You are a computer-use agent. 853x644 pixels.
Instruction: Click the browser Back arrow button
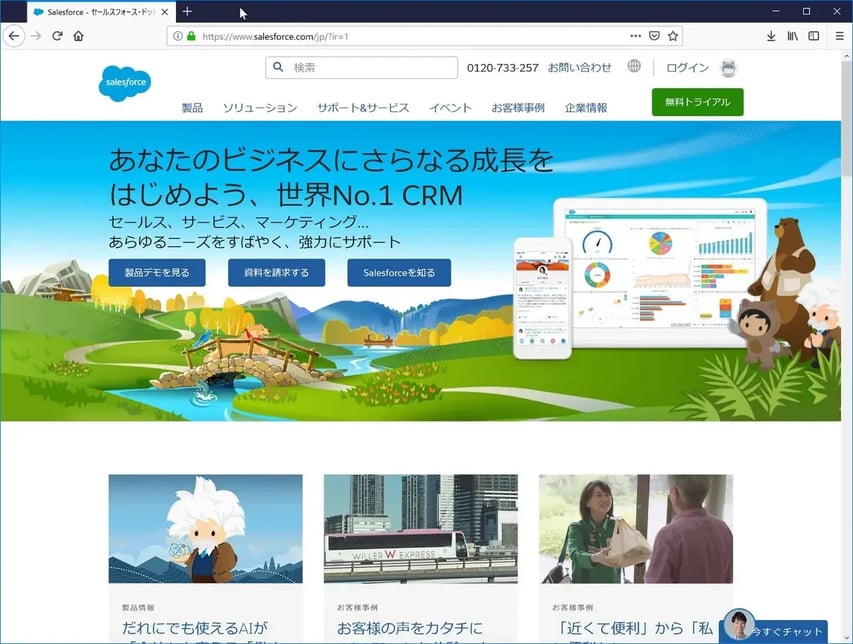point(14,36)
